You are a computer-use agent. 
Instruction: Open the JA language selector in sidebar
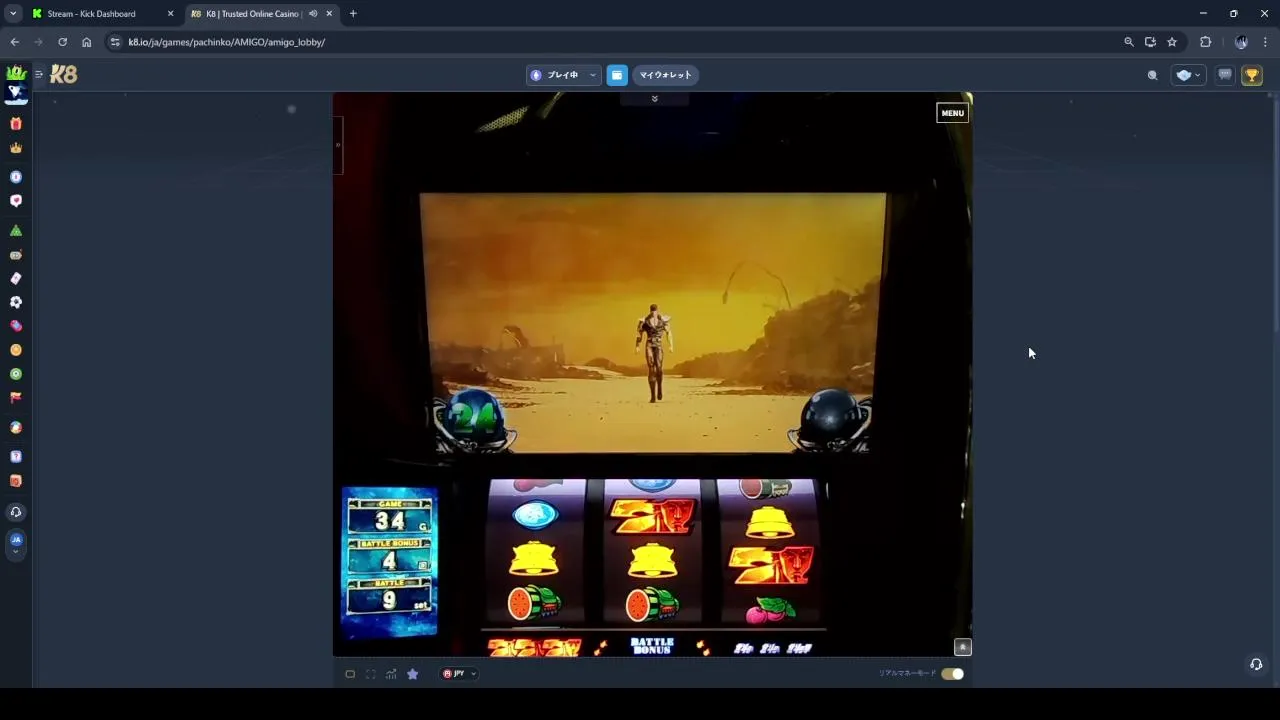[15, 543]
